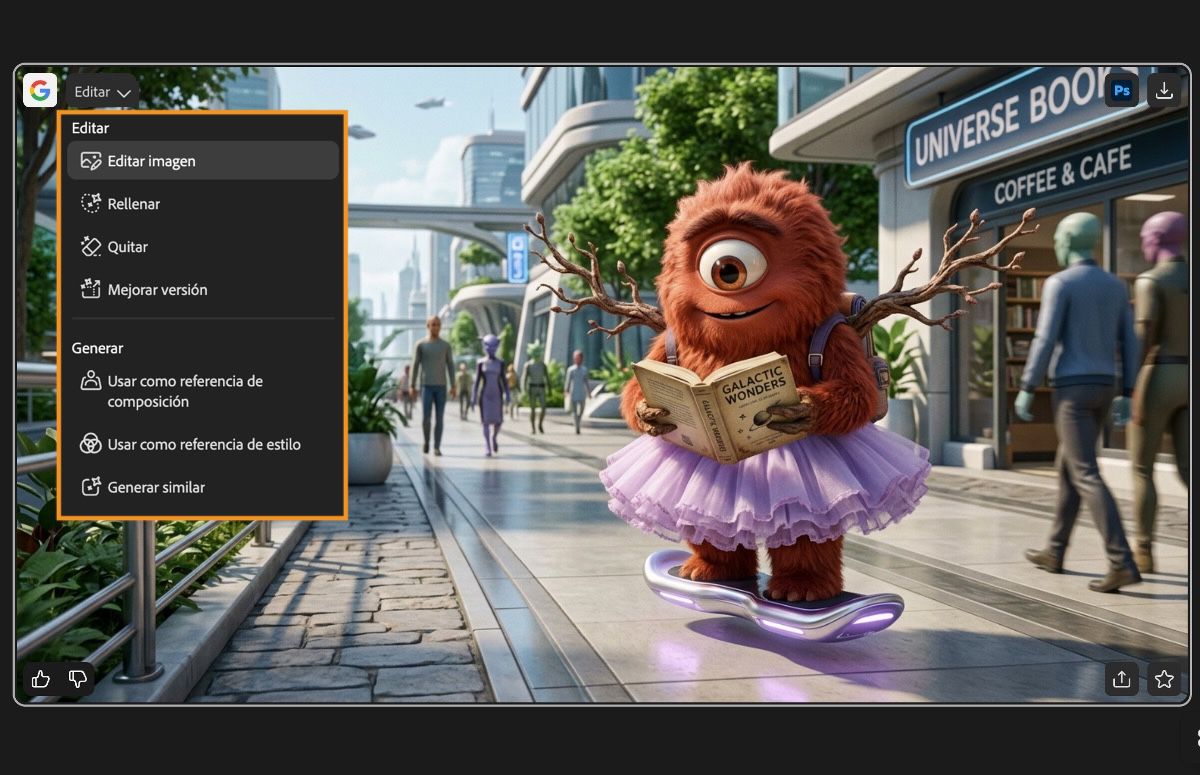1200x775 pixels.
Task: Share the image with the share icon
Action: 1122,679
